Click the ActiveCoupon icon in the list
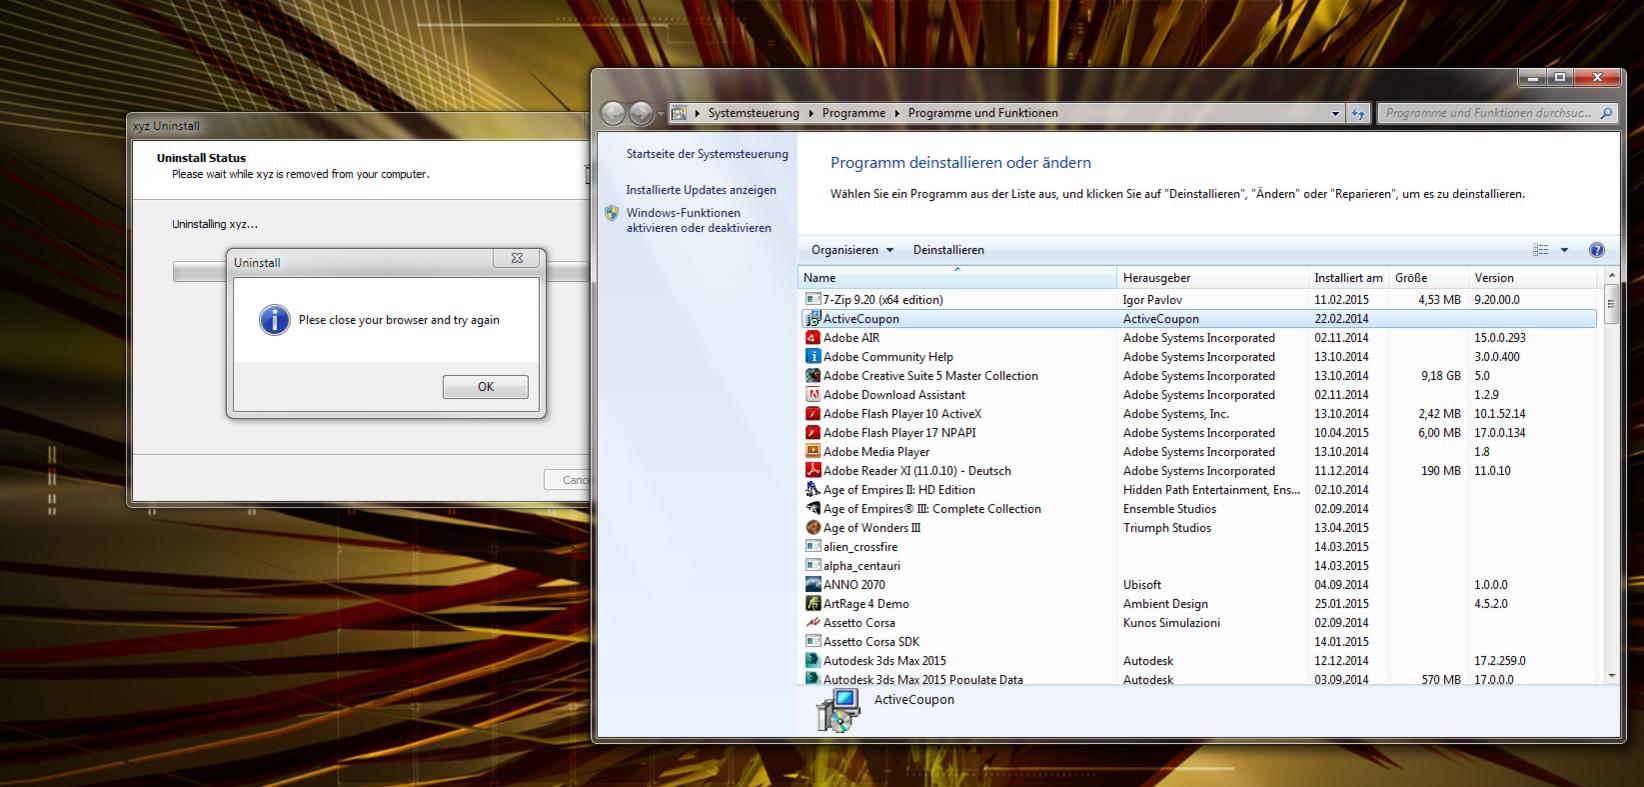This screenshot has width=1644, height=787. 813,318
